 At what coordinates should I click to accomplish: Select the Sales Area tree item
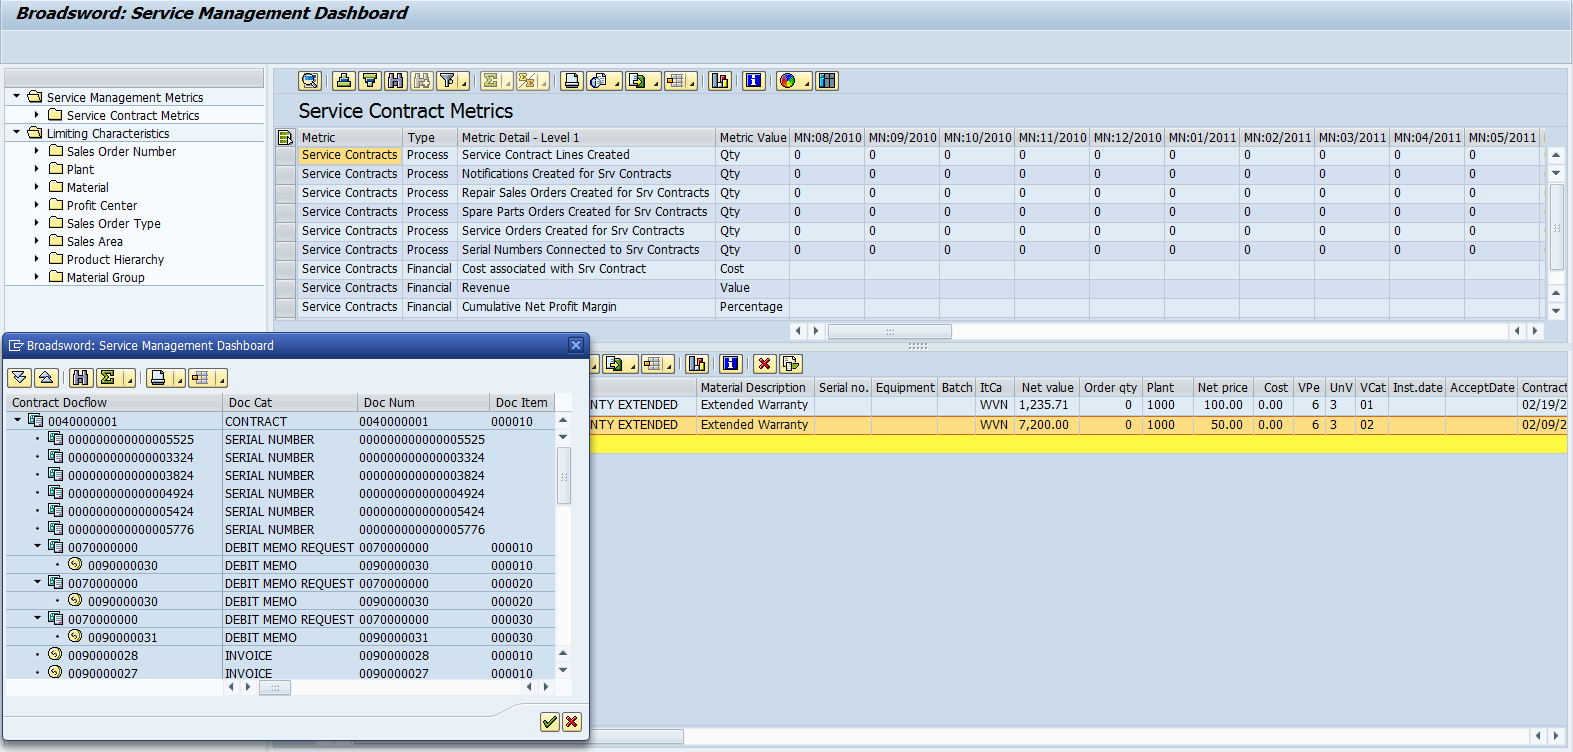click(x=95, y=241)
